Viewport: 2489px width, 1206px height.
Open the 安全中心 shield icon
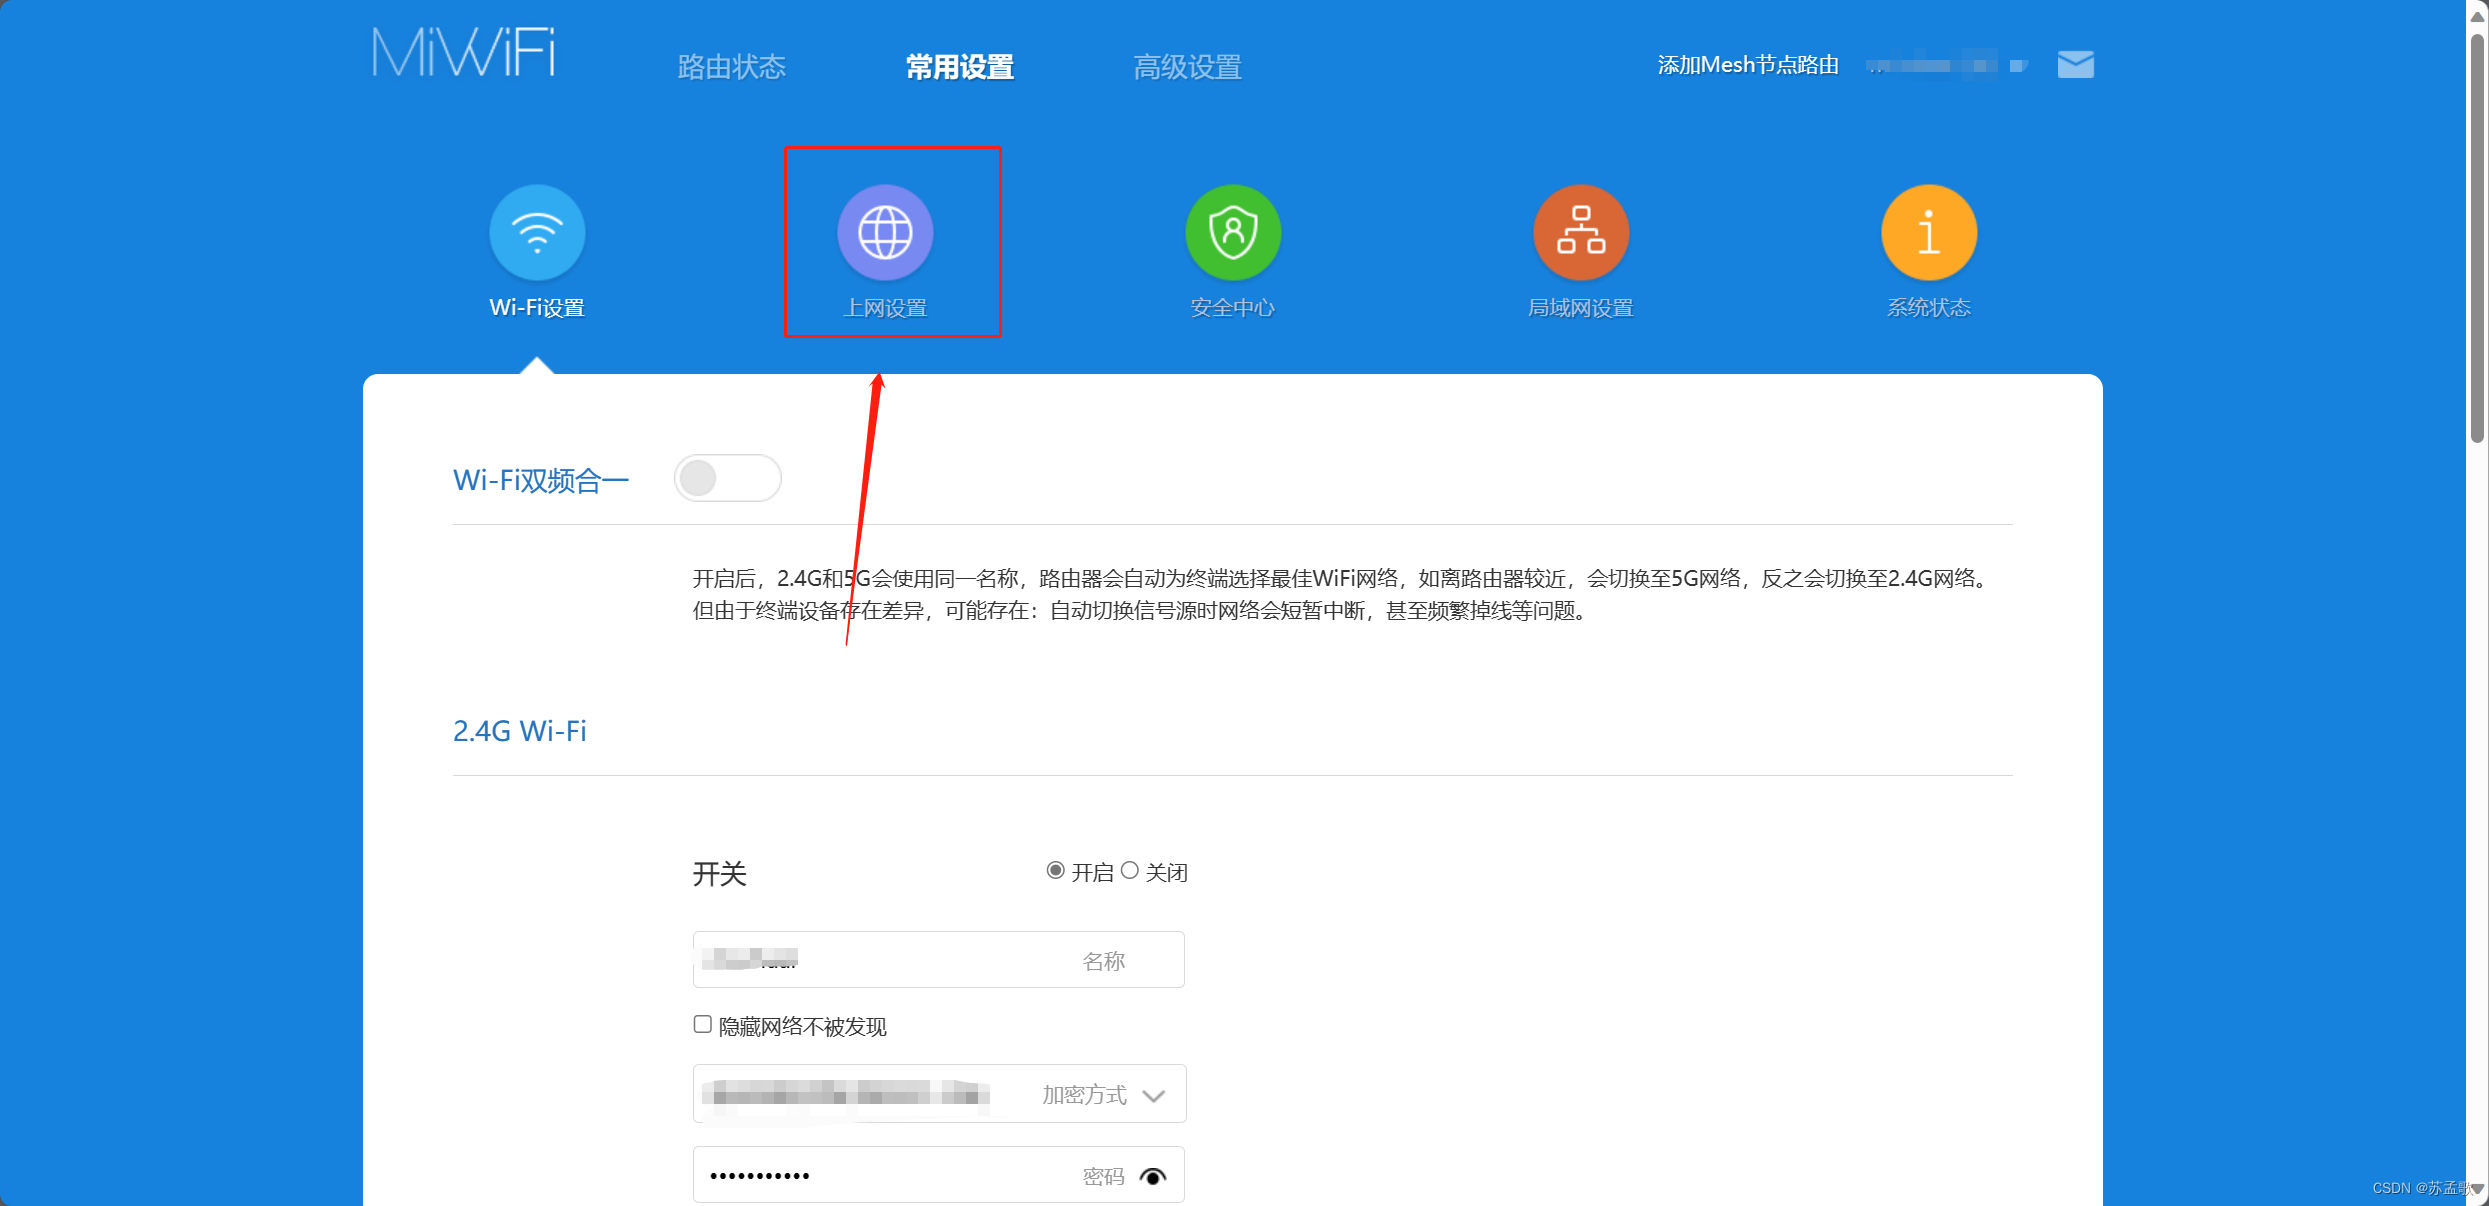pyautogui.click(x=1233, y=234)
